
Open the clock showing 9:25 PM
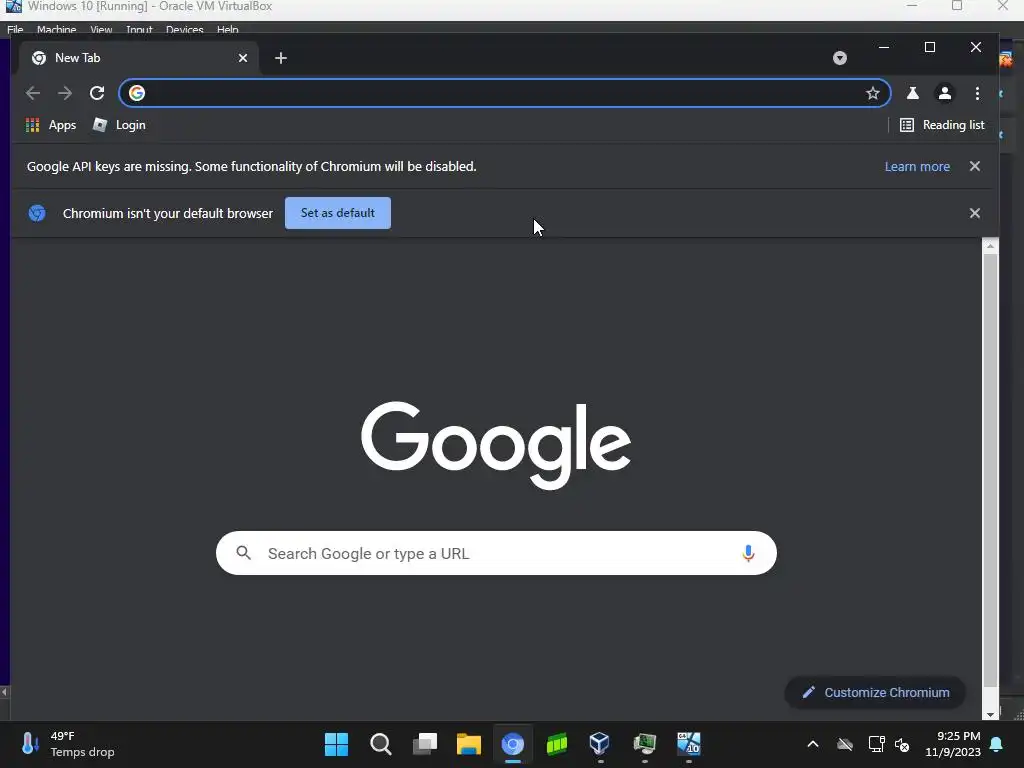point(953,744)
